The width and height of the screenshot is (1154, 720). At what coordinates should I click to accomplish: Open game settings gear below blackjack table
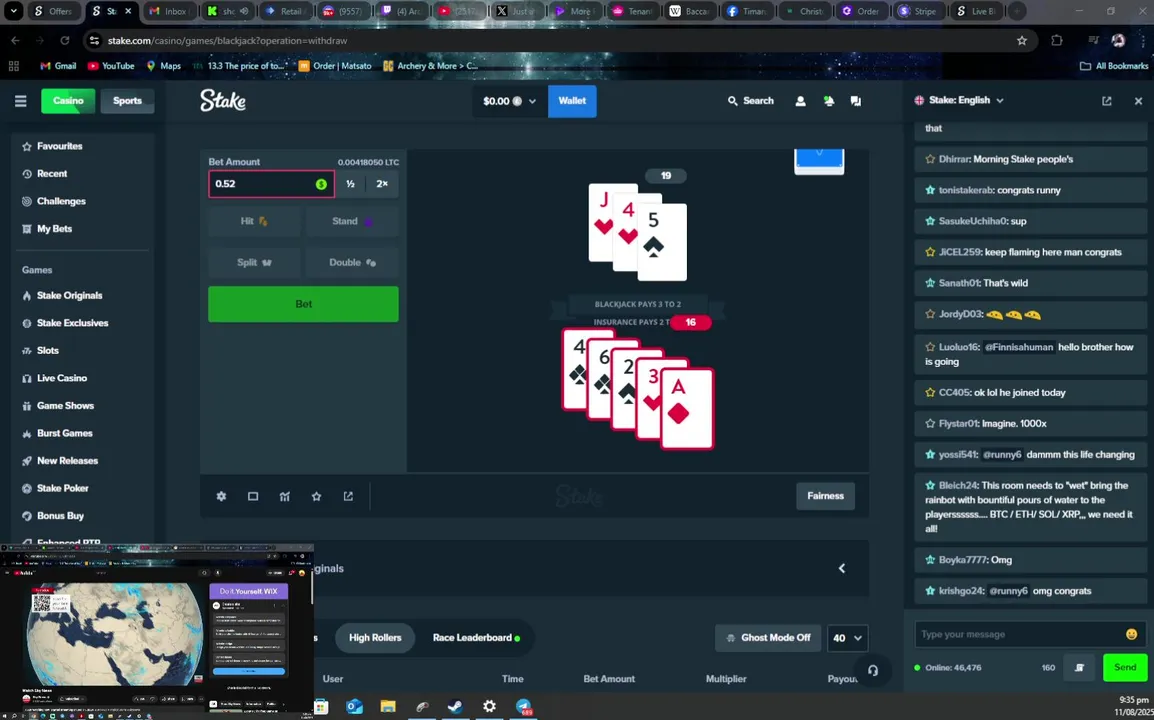click(x=221, y=496)
